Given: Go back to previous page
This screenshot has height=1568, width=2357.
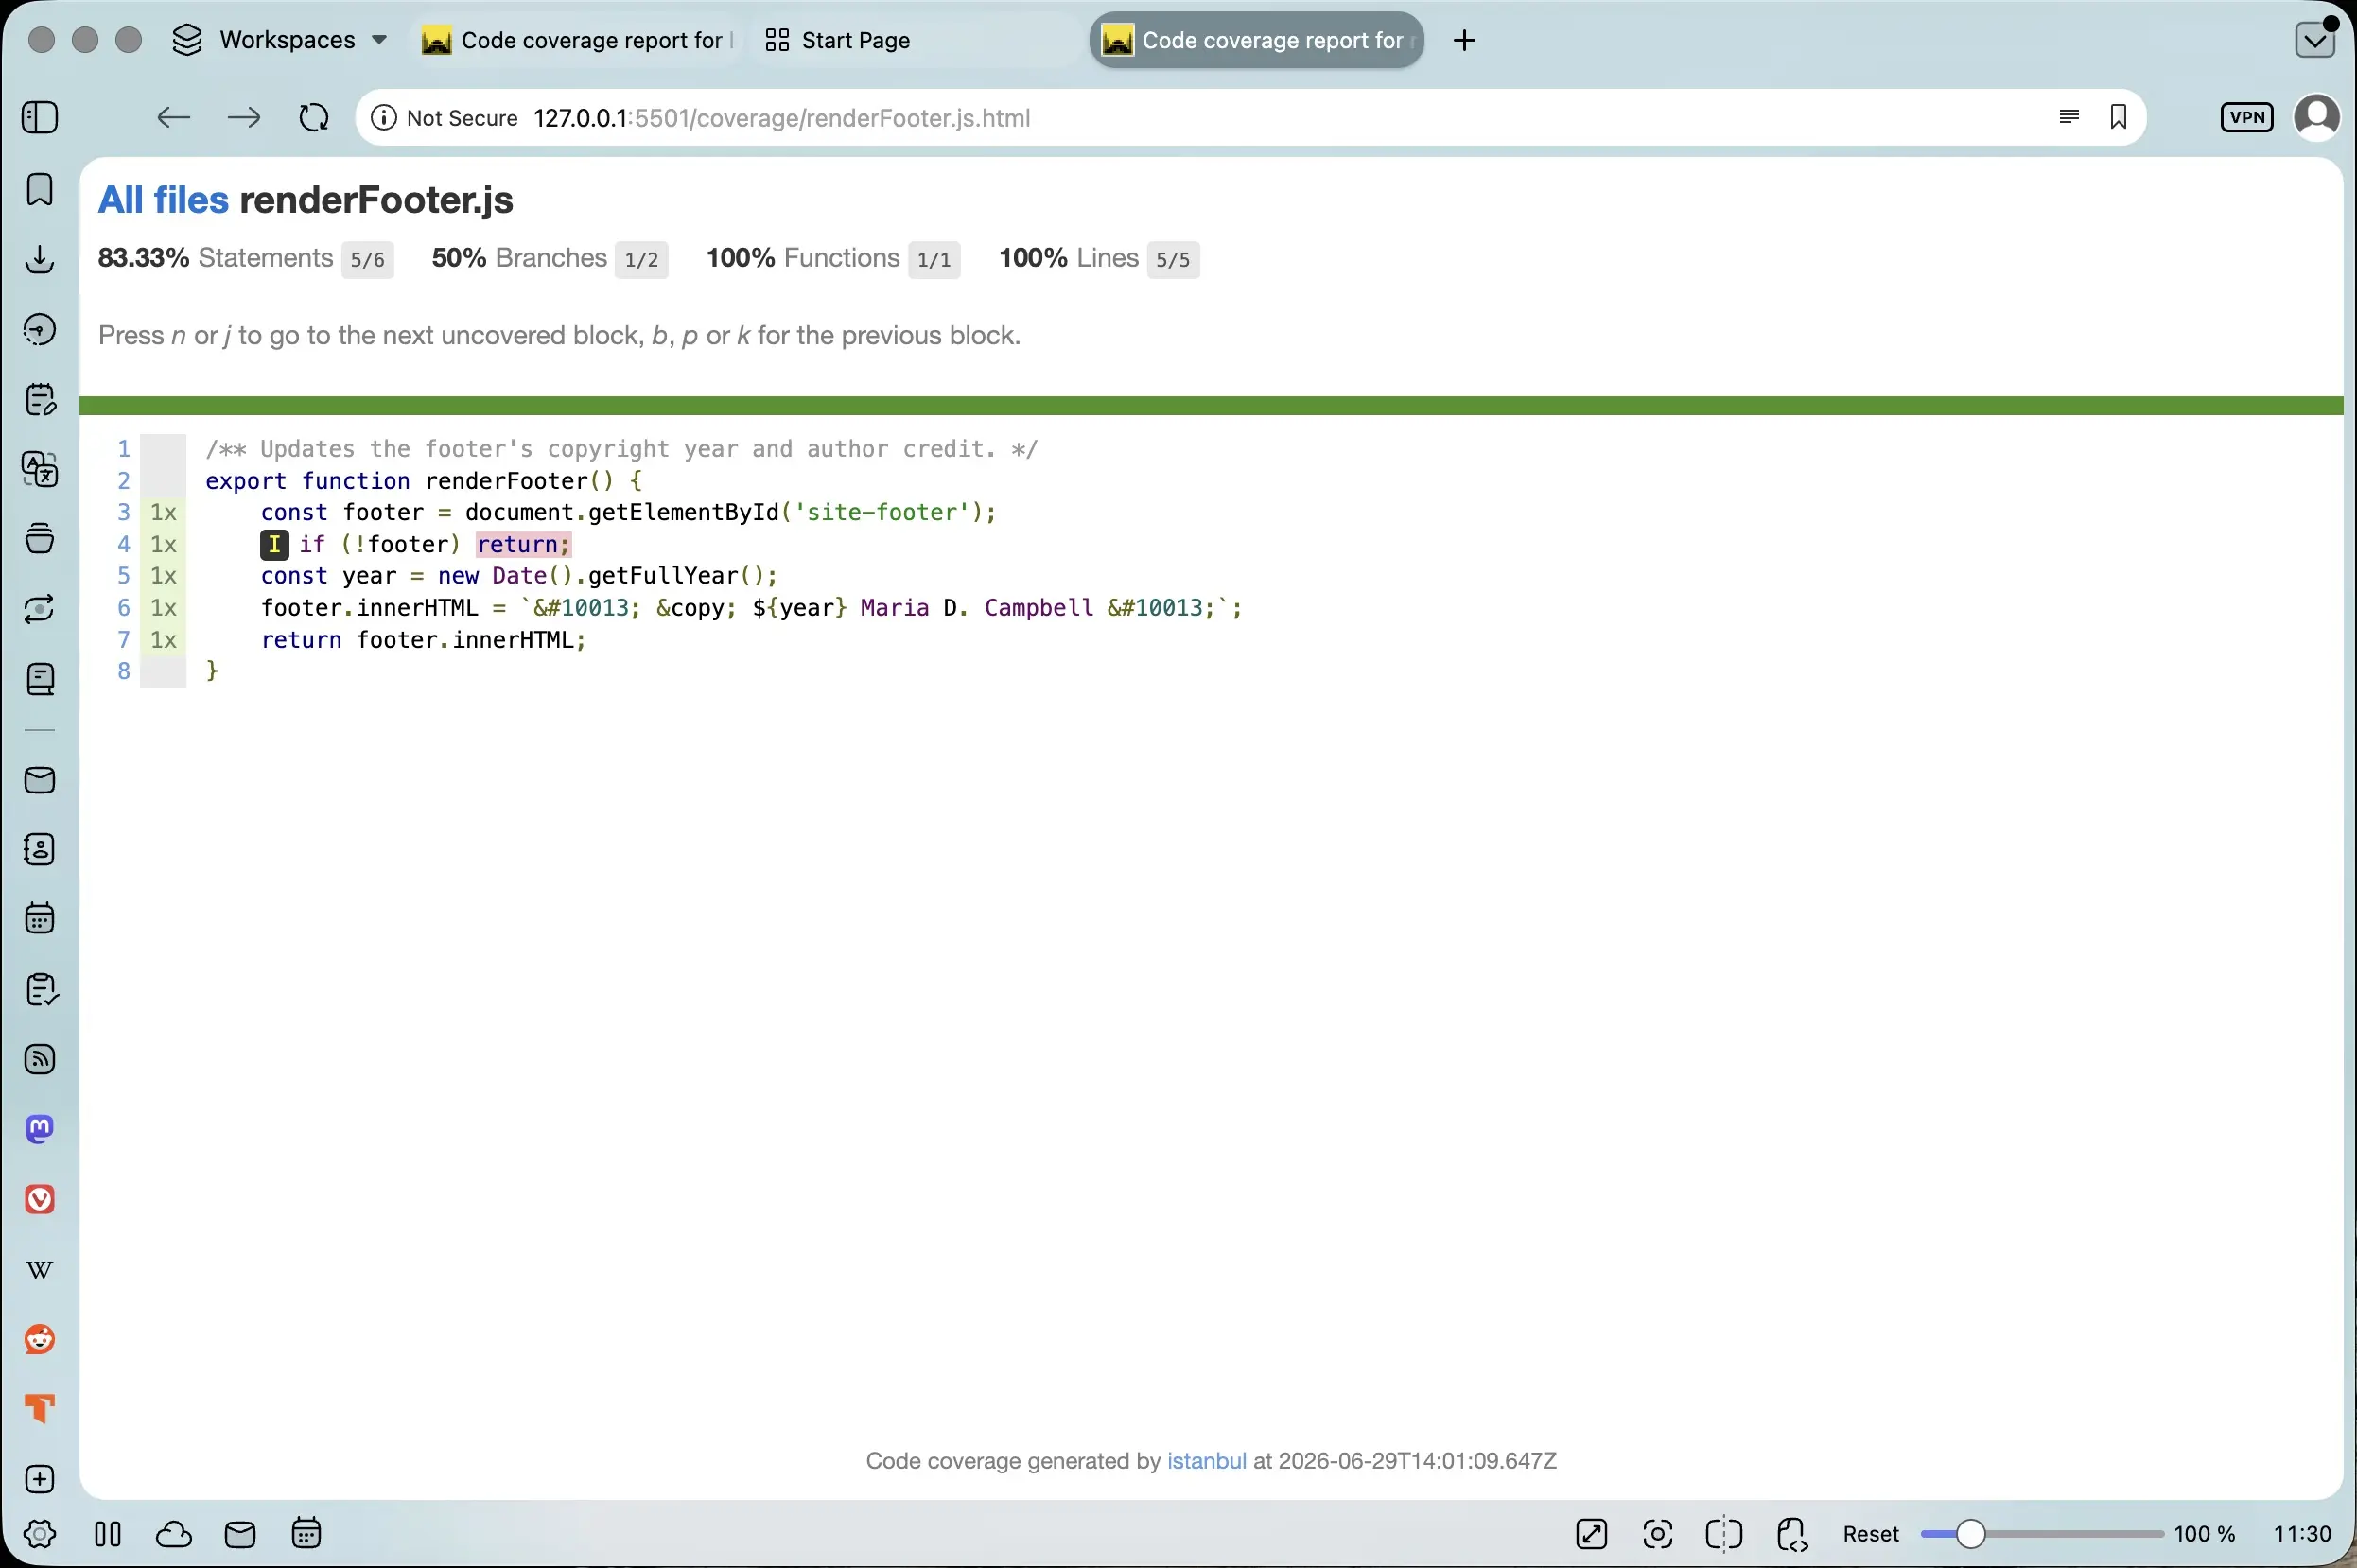Looking at the screenshot, I should pyautogui.click(x=174, y=118).
